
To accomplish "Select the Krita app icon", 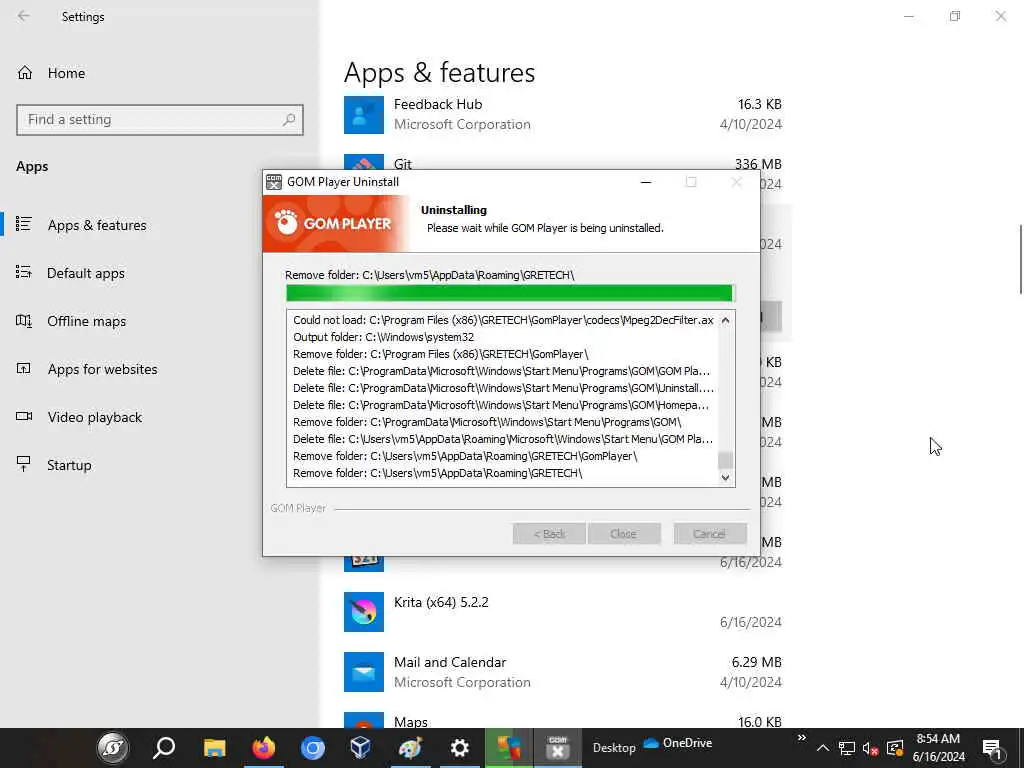I will (x=364, y=612).
